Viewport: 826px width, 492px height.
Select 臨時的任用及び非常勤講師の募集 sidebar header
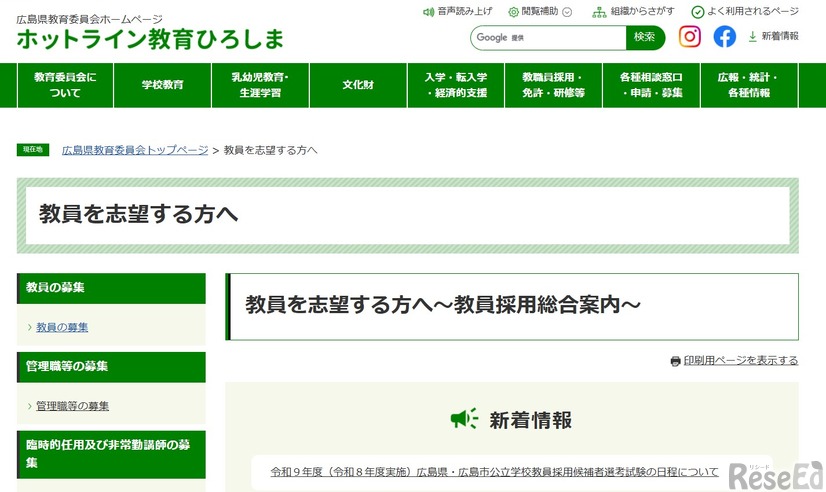point(111,454)
